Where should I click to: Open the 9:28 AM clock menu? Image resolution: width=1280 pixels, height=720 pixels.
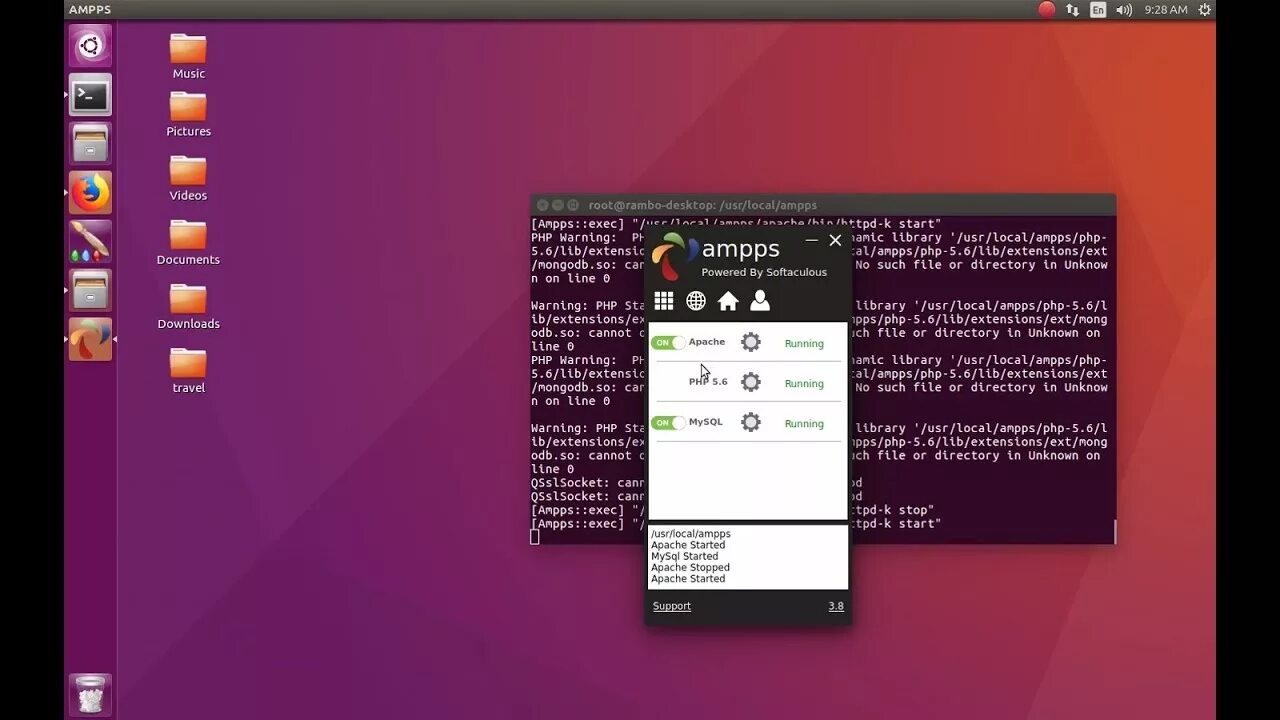pos(1166,9)
